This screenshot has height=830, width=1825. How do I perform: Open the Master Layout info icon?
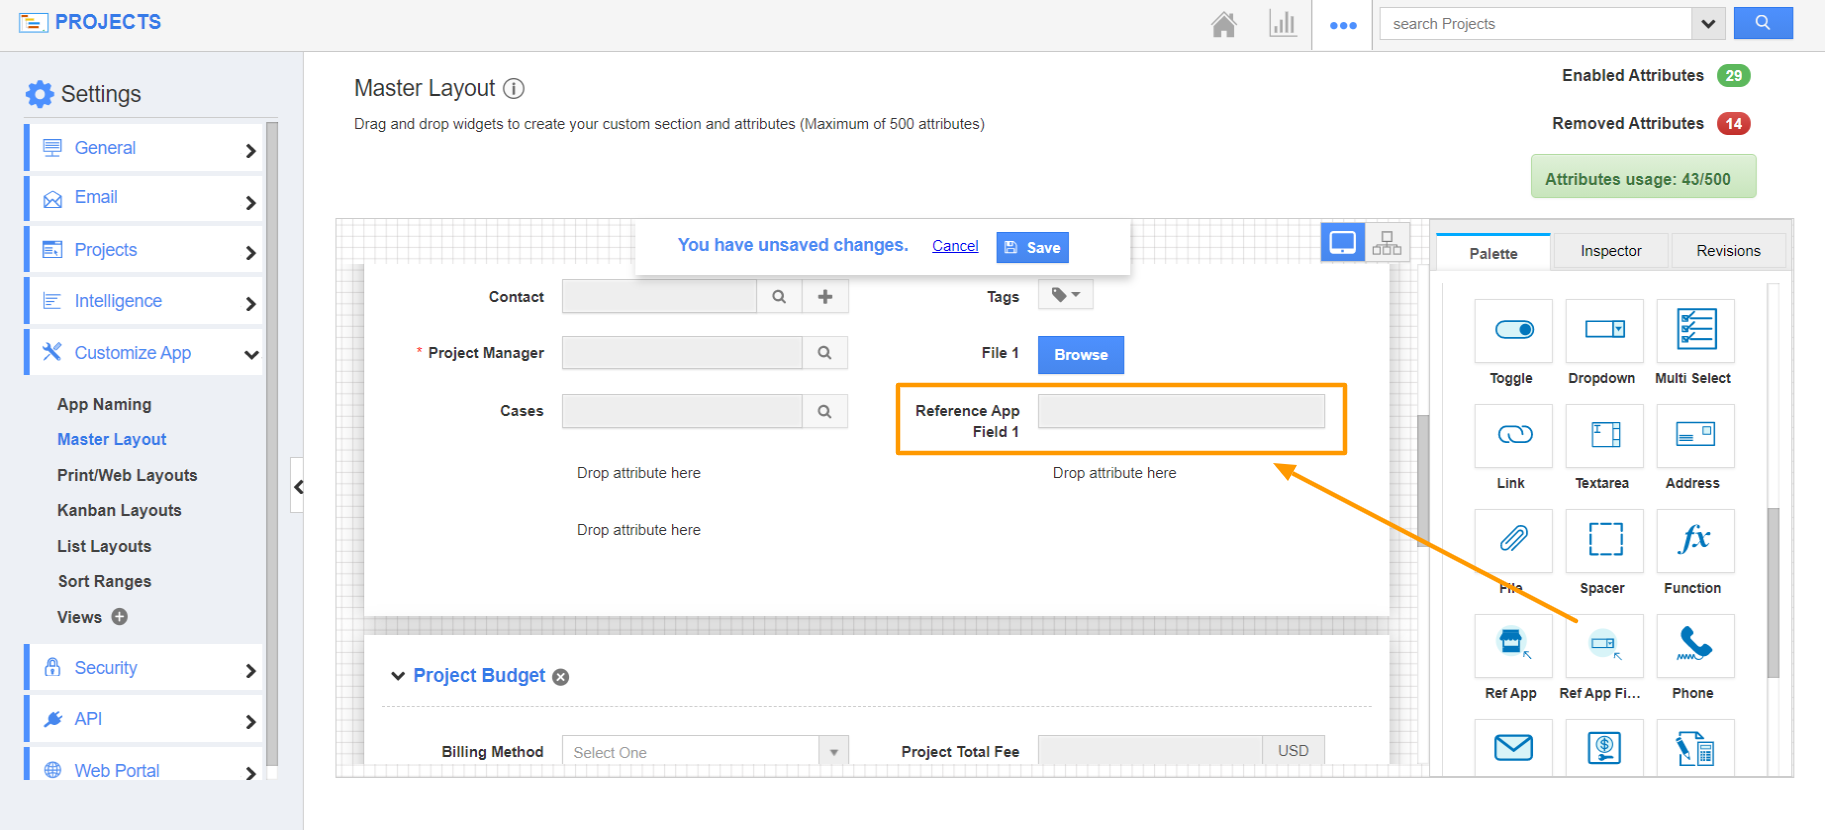pos(514,88)
